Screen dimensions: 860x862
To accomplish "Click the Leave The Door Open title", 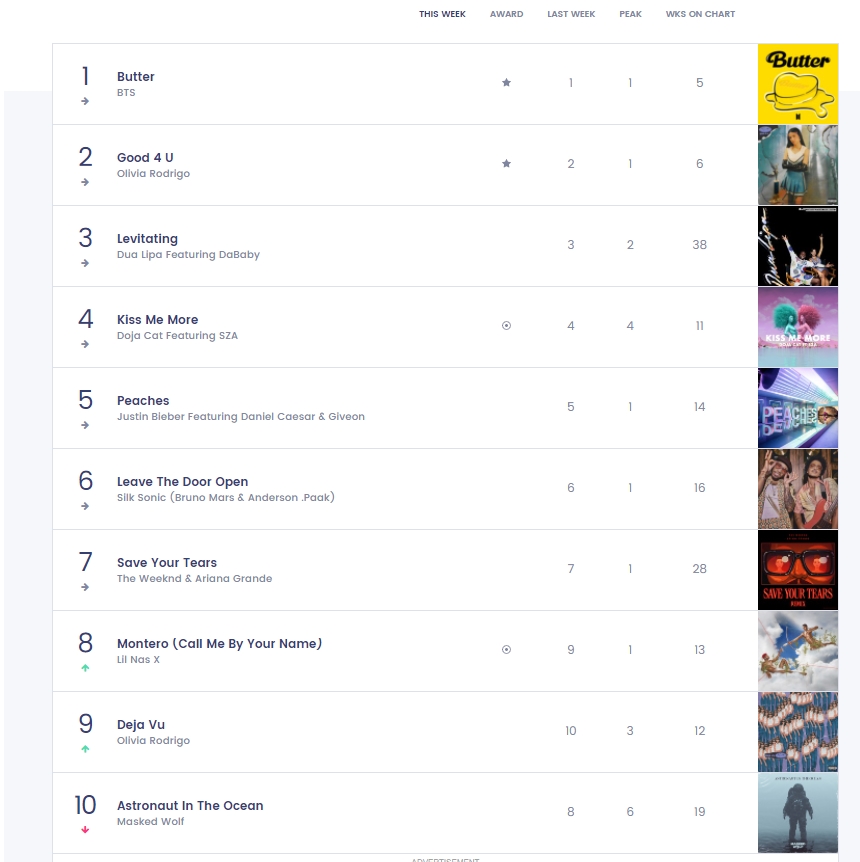I will click(x=183, y=482).
